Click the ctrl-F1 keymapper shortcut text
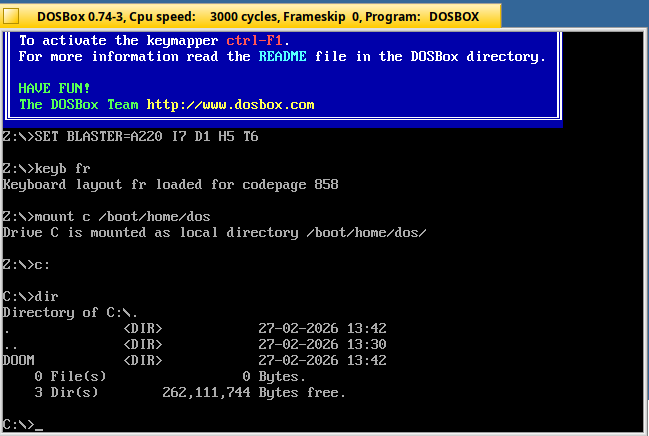Image resolution: width=649 pixels, height=436 pixels. point(258,40)
